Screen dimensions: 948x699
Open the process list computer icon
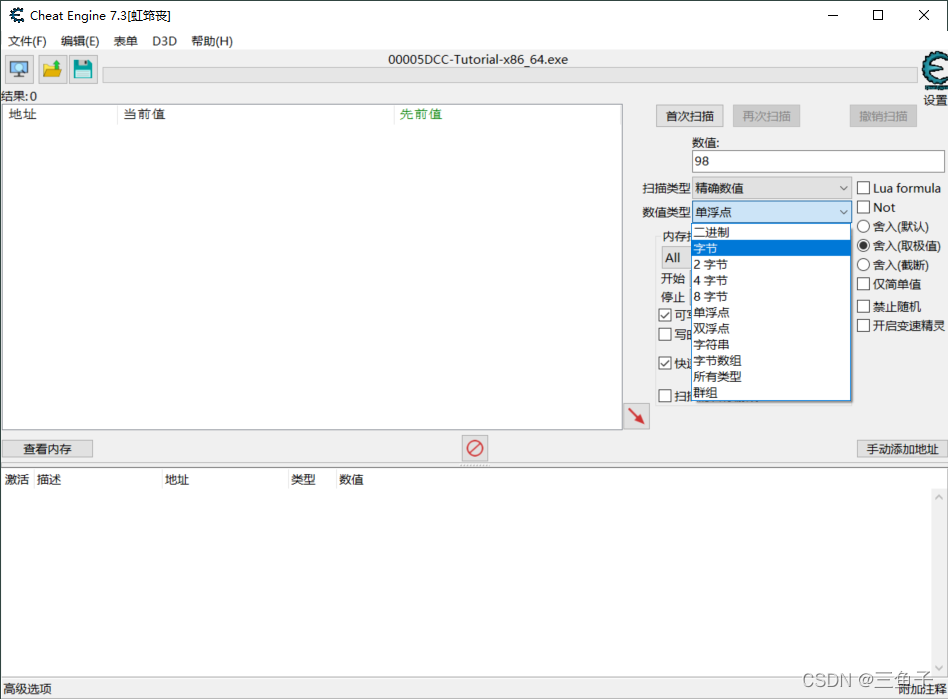[19, 70]
